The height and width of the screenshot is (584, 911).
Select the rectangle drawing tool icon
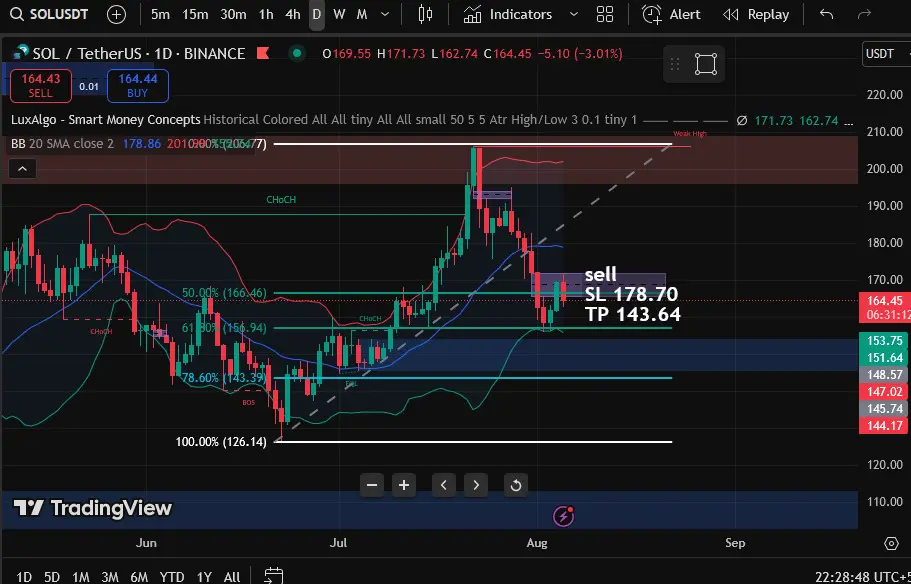click(x=706, y=64)
